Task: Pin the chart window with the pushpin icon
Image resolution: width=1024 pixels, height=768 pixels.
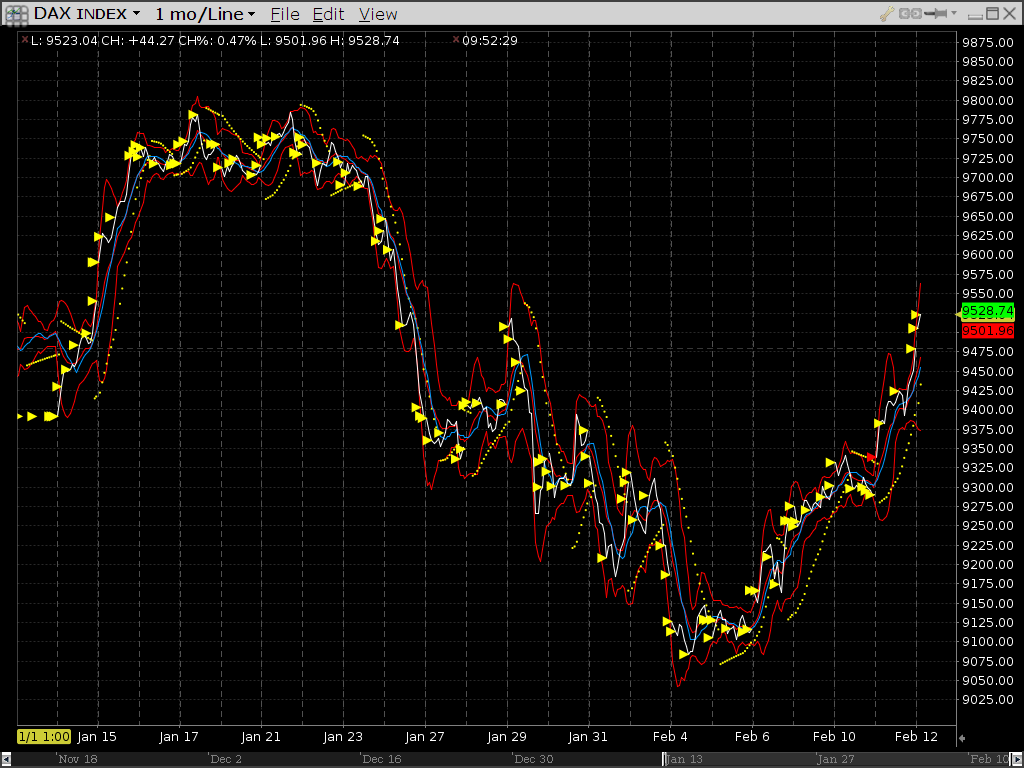Action: tap(935, 14)
